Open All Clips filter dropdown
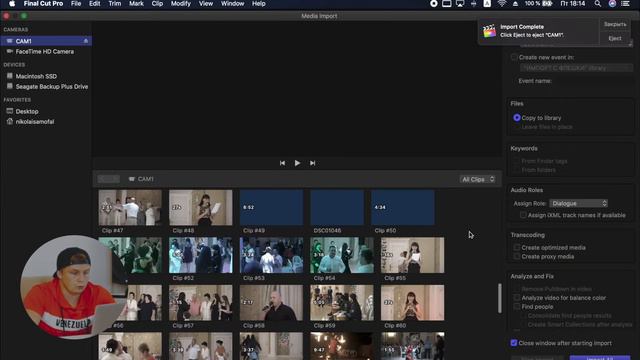 pos(478,180)
